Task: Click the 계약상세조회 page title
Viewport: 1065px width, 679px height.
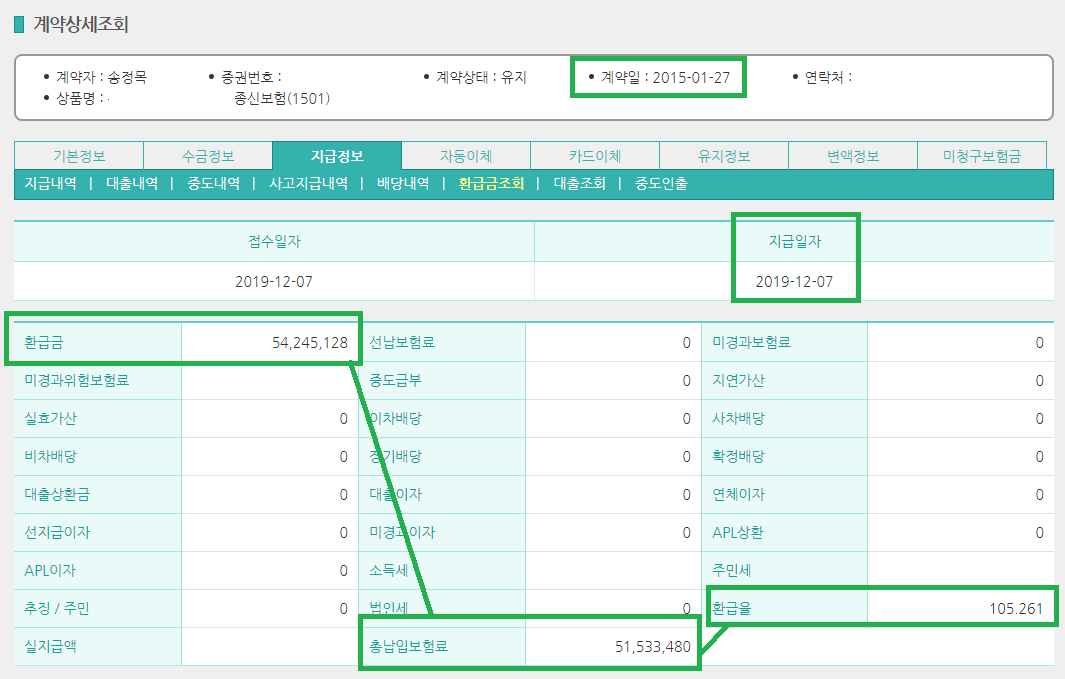Action: coord(81,24)
